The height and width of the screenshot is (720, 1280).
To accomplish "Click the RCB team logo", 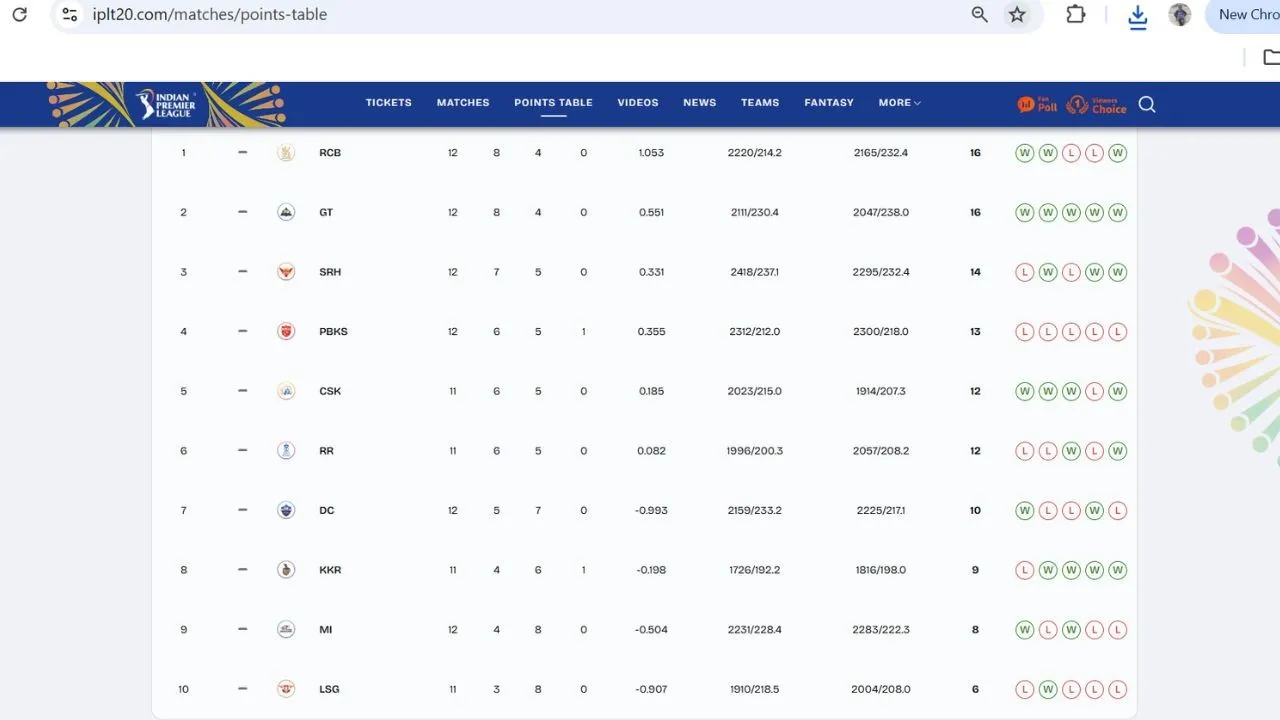I will coord(286,153).
